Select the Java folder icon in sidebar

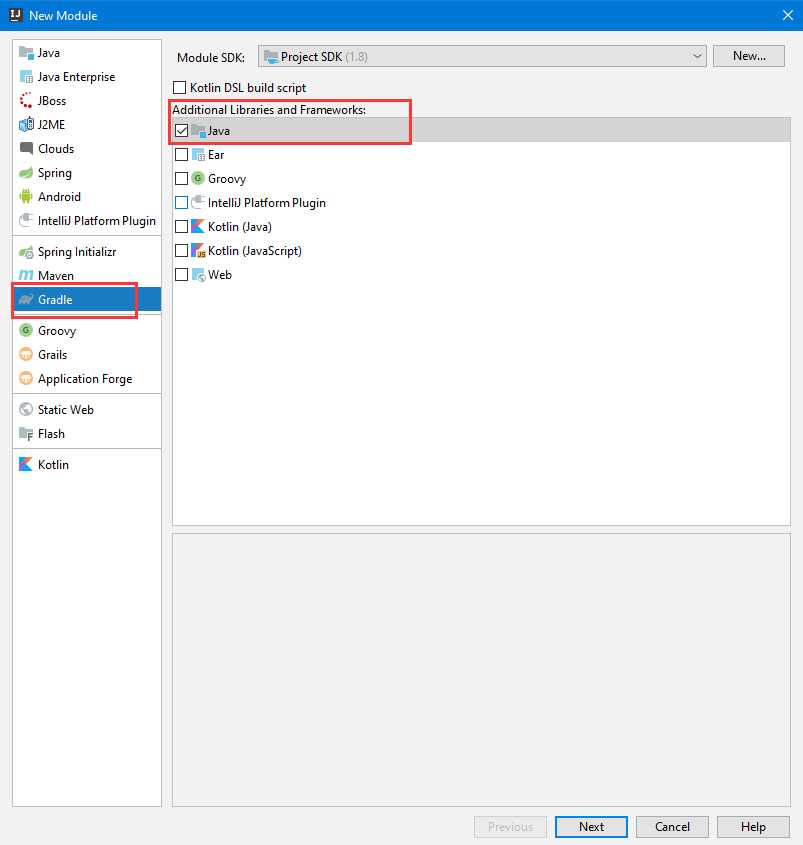26,53
